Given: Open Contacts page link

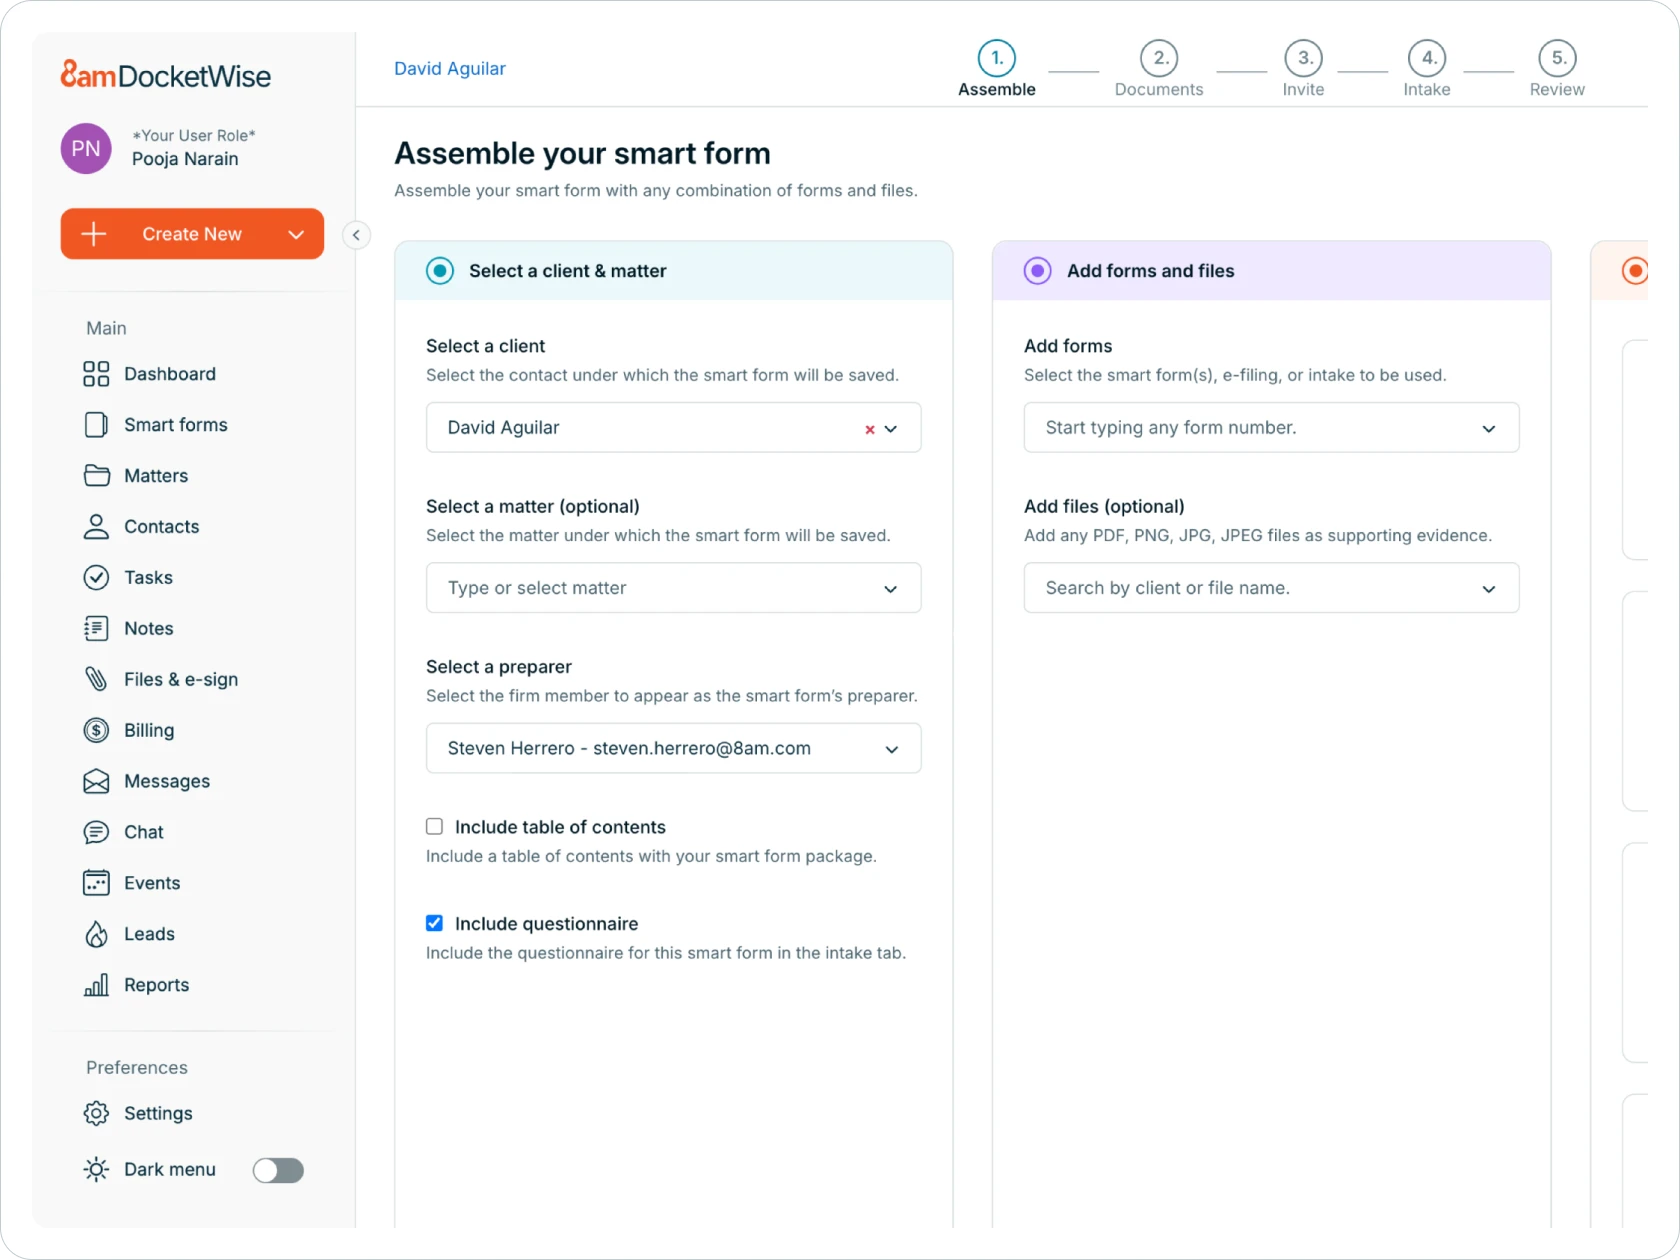Looking at the screenshot, I should [162, 527].
